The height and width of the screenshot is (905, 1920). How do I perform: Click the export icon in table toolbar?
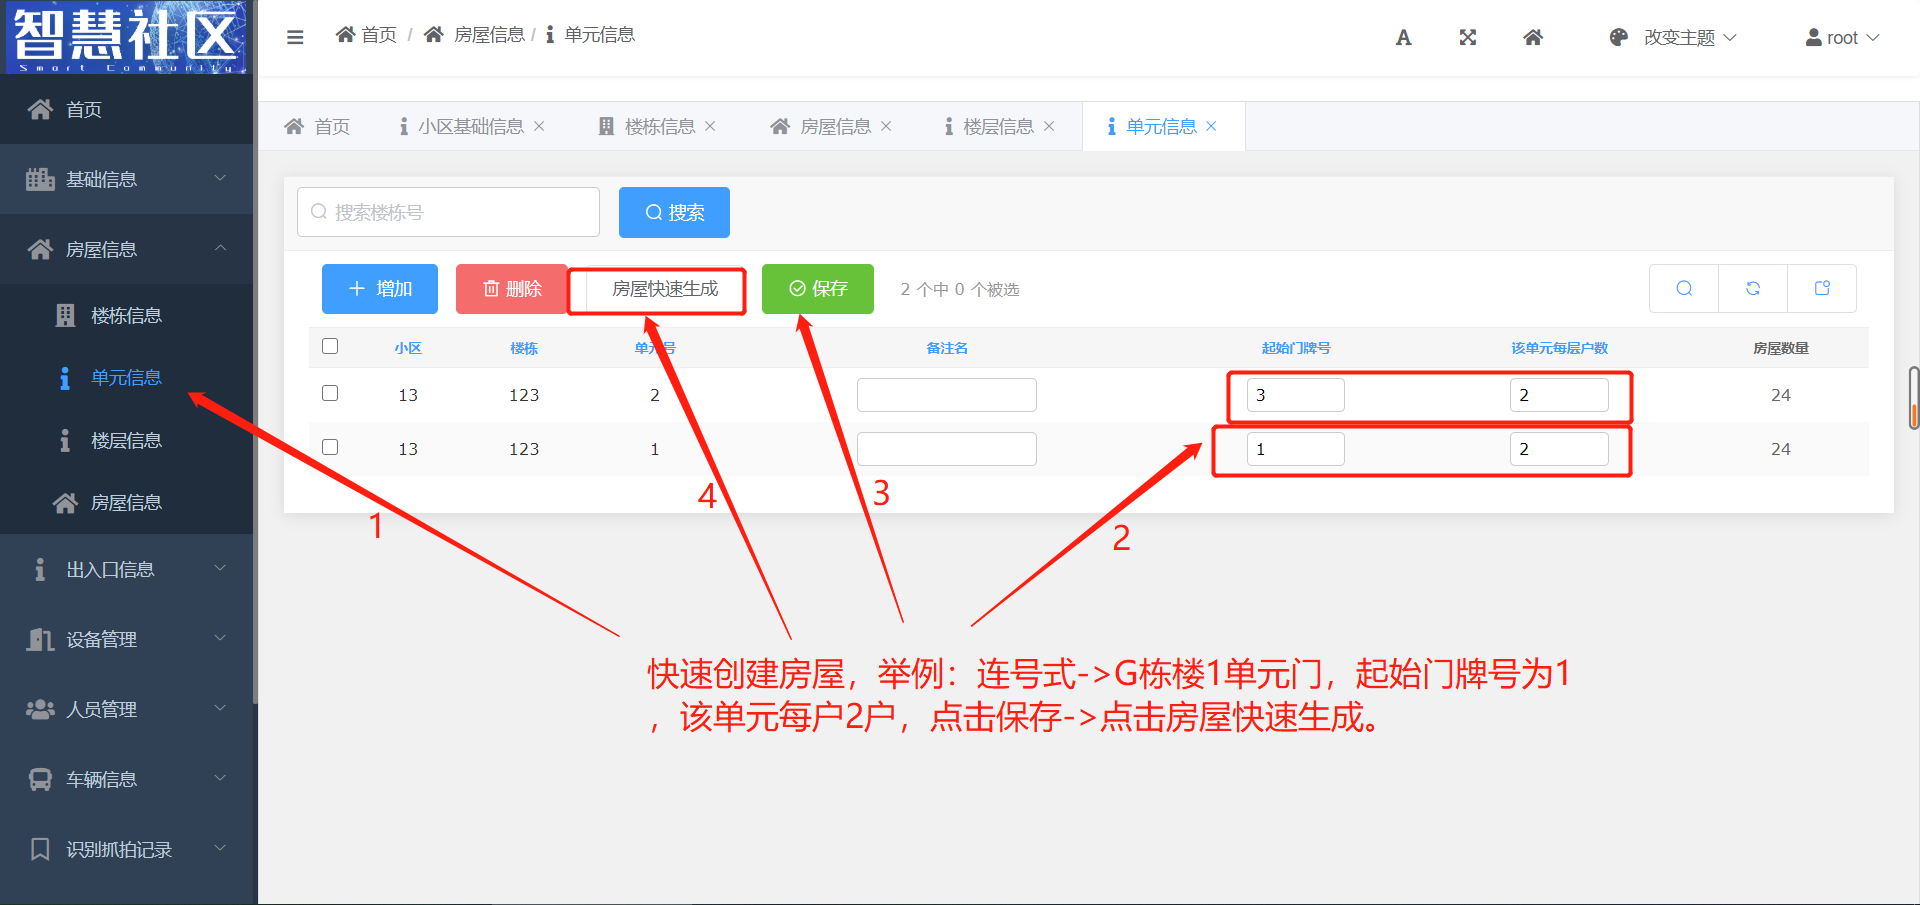coord(1821,289)
